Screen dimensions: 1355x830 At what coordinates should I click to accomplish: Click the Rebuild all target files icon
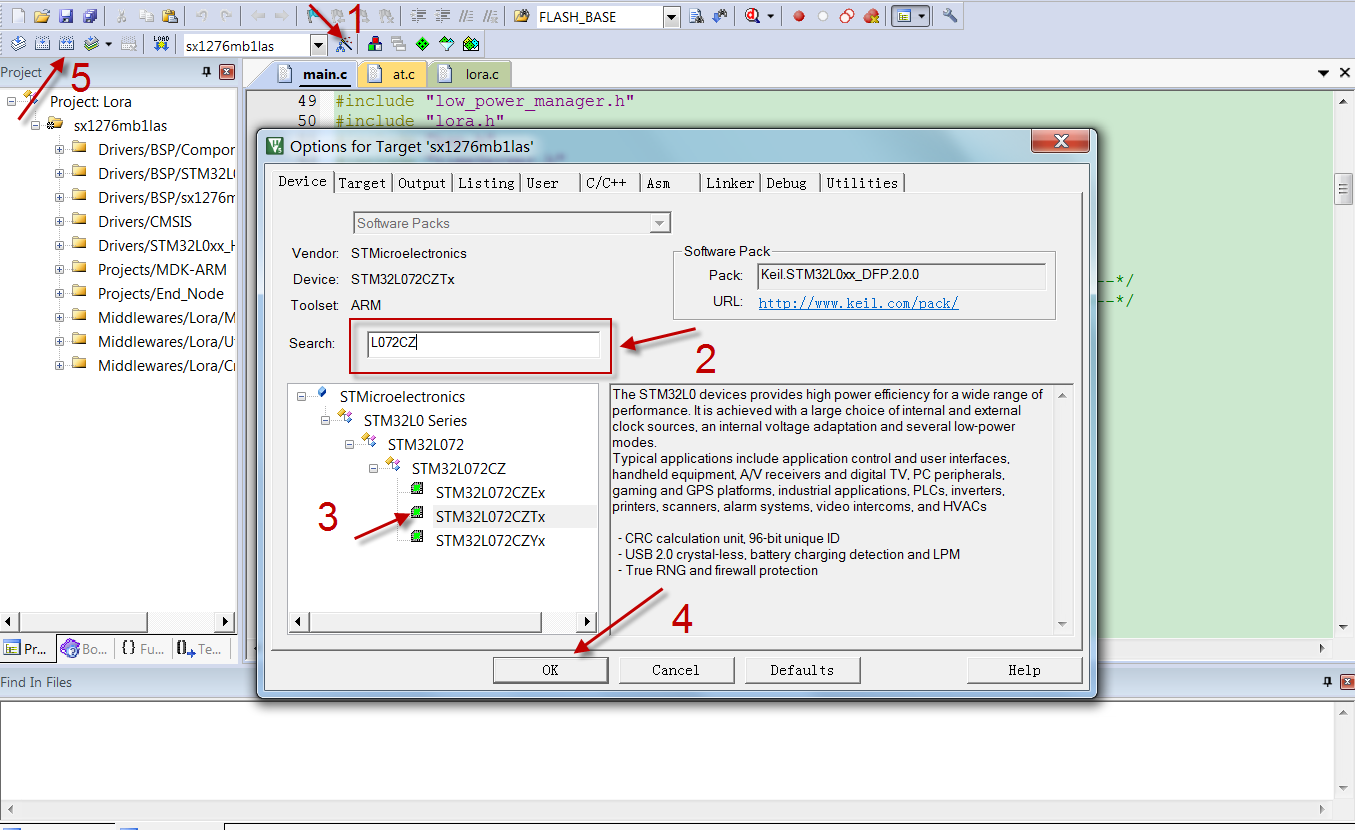(x=66, y=44)
